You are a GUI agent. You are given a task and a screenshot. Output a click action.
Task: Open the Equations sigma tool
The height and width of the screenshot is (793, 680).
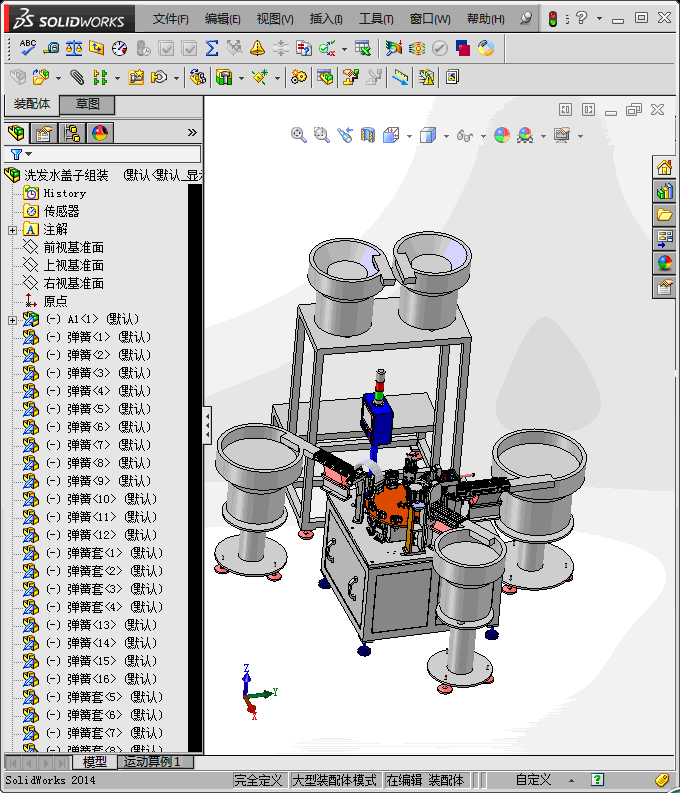pyautogui.click(x=212, y=48)
